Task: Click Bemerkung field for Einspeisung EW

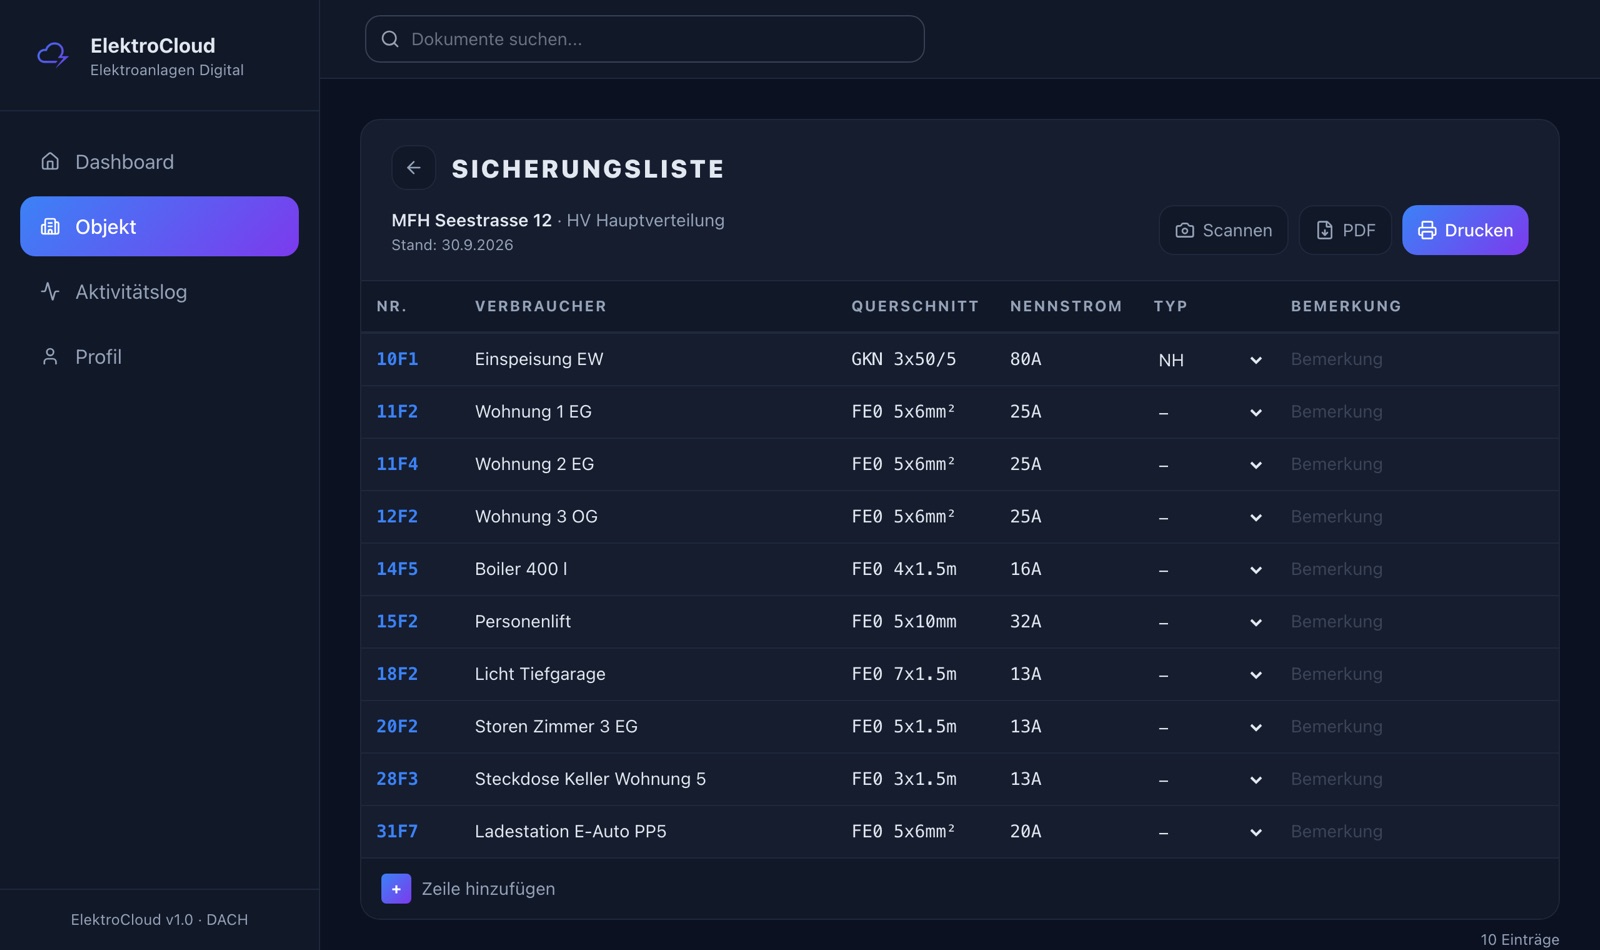Action: coord(1416,359)
